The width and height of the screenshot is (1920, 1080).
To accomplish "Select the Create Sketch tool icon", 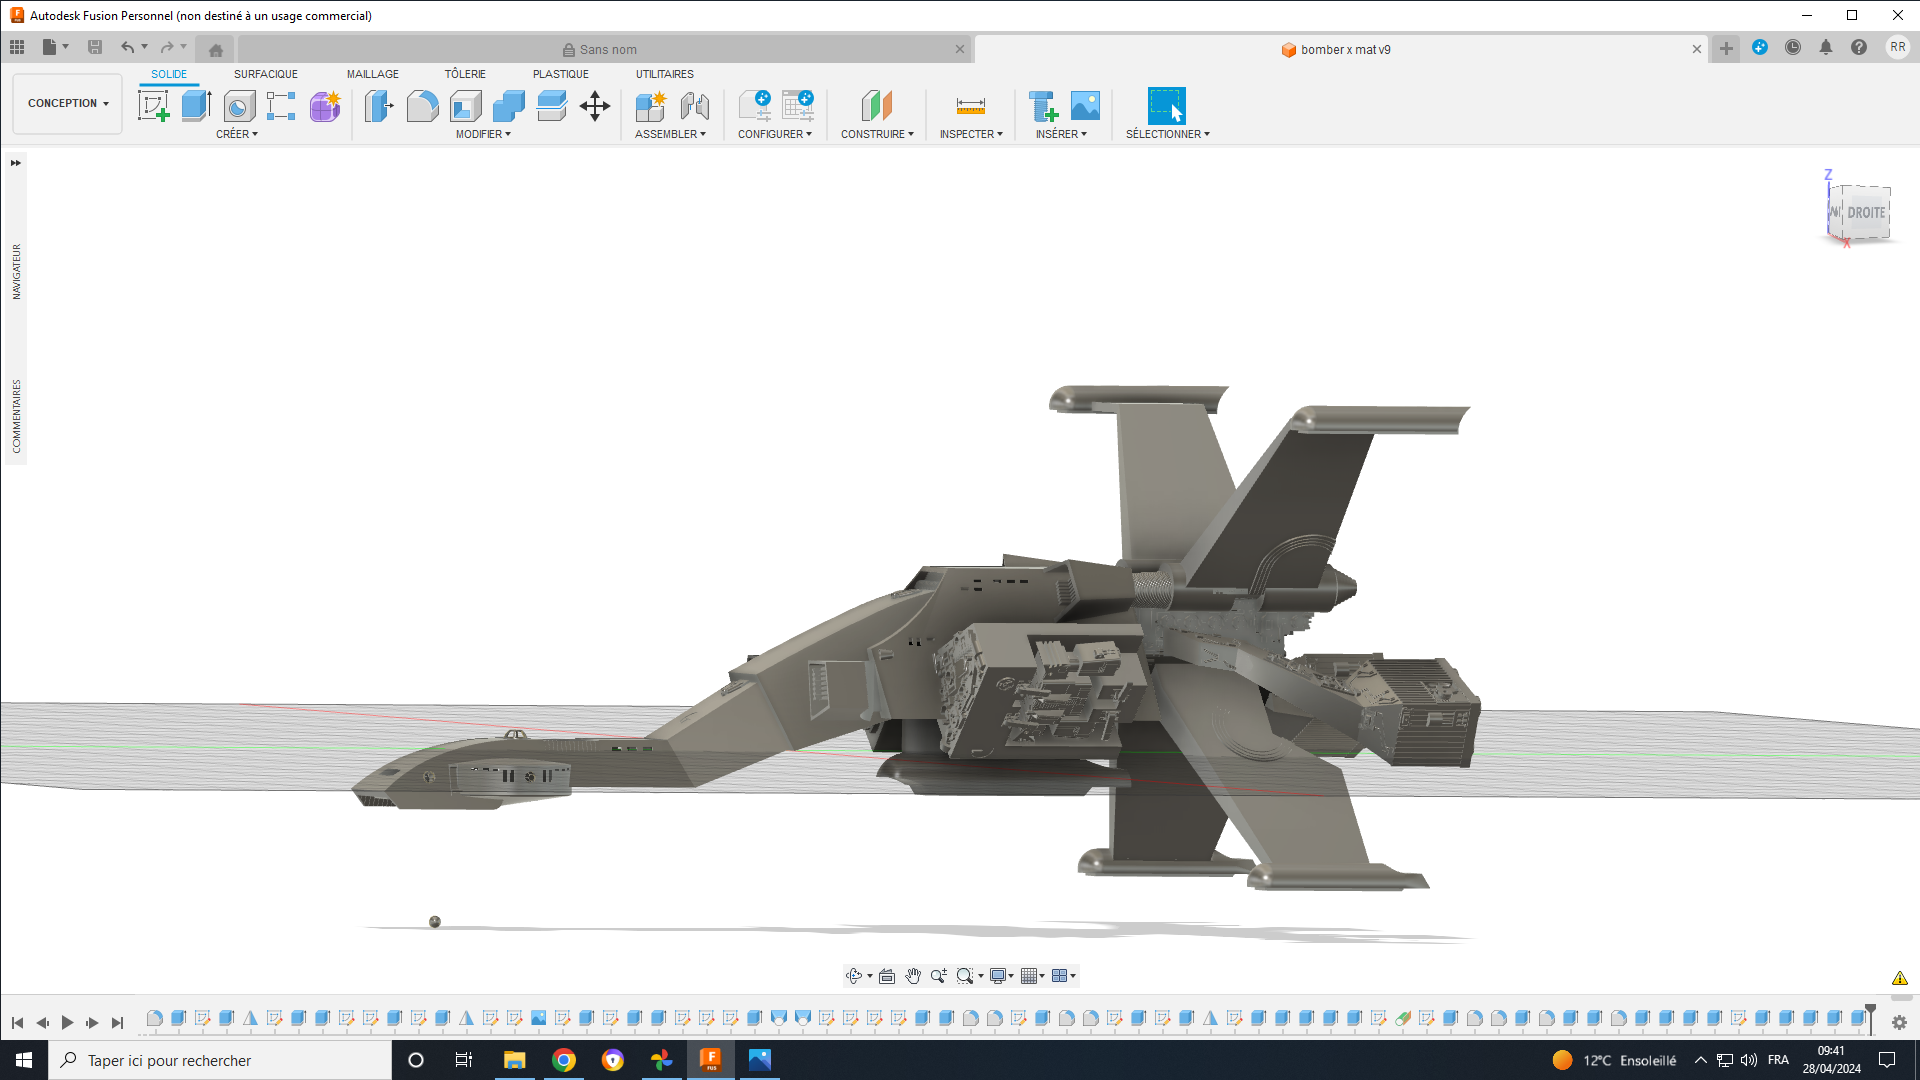I will coord(153,106).
